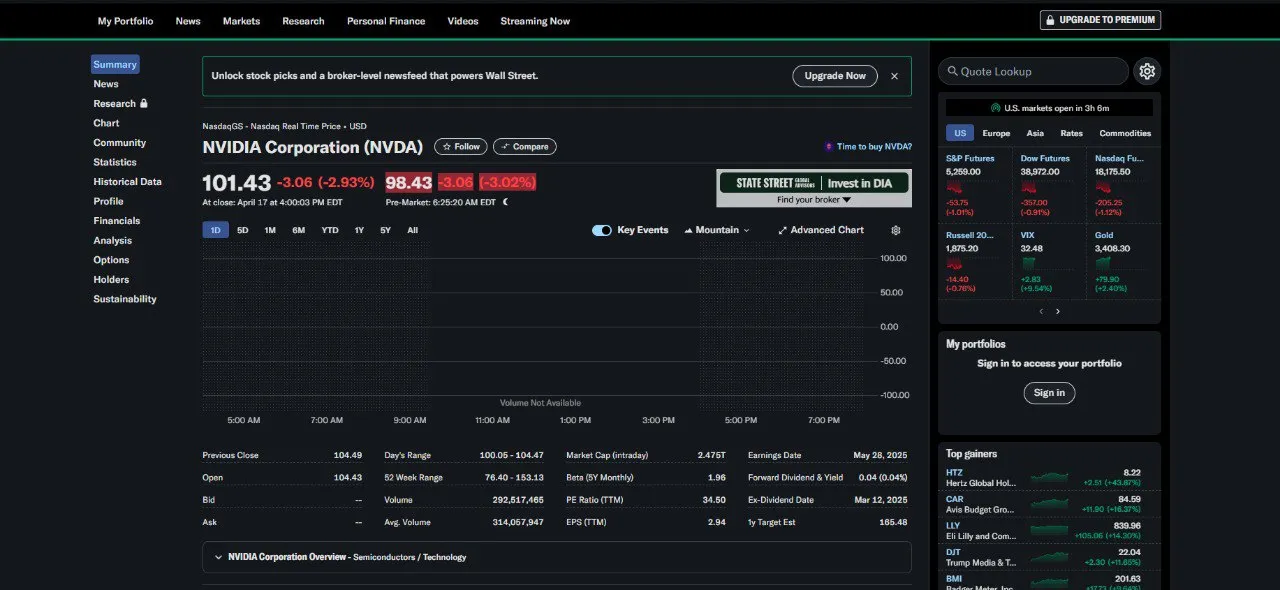Select the Summary sidebar tab
The image size is (1280, 590).
point(115,64)
